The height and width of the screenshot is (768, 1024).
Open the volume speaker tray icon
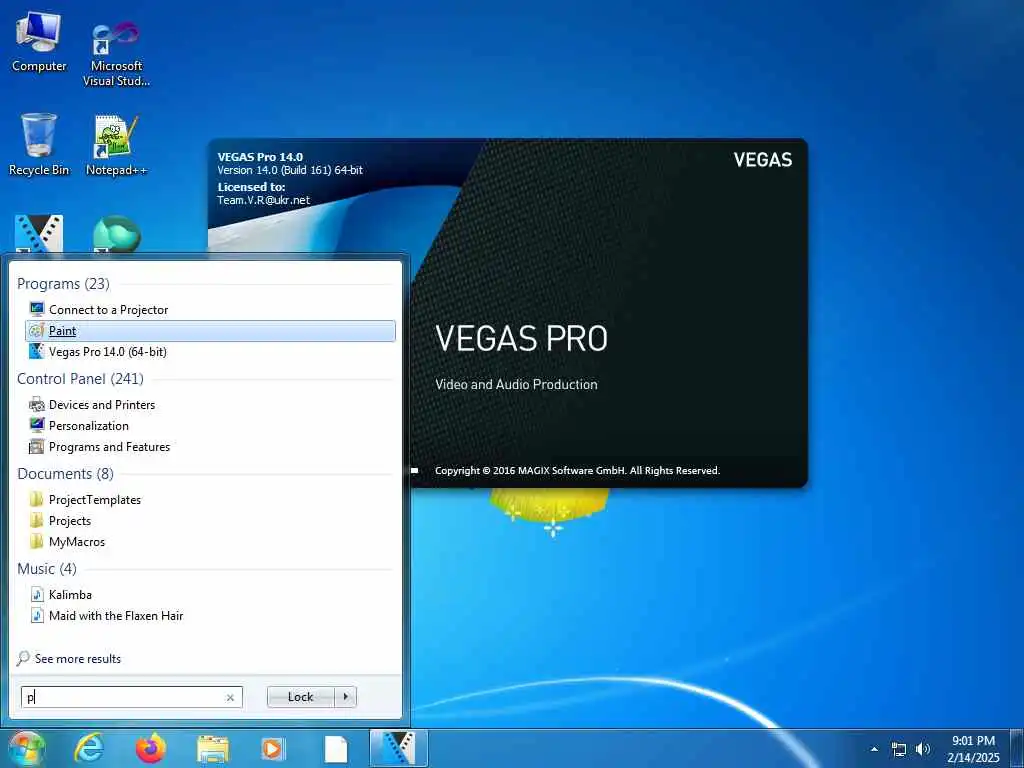coord(922,749)
